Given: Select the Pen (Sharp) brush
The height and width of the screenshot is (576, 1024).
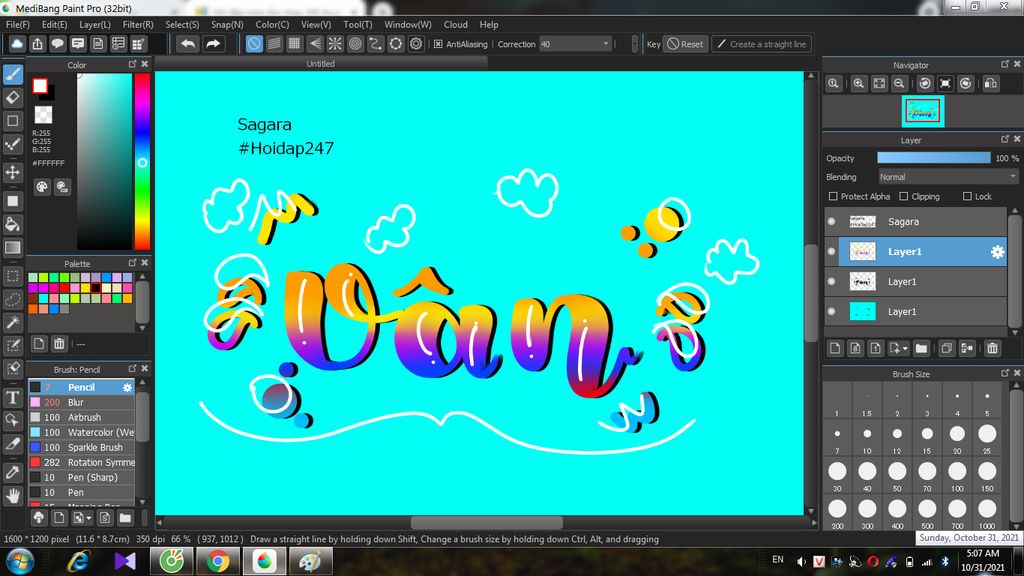Looking at the screenshot, I should (82, 477).
